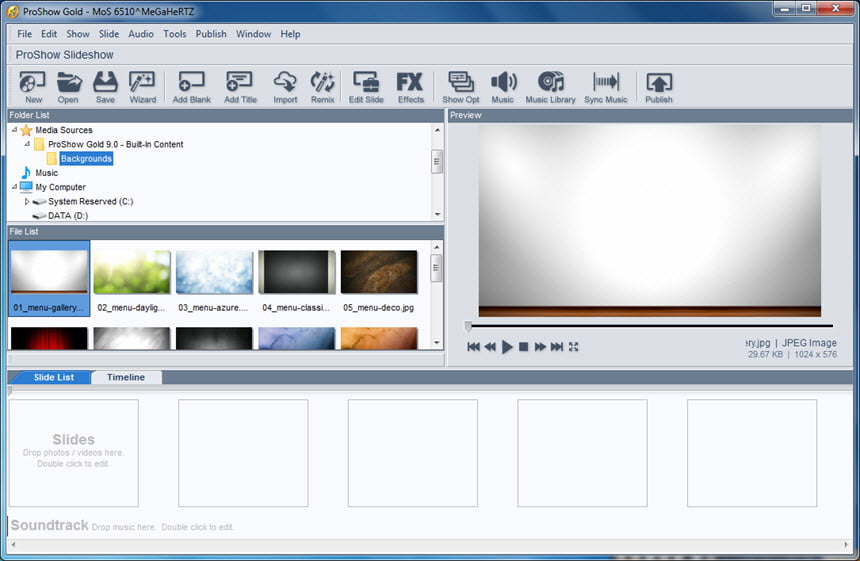Select the System Reserved (C:) drive label
This screenshot has width=860, height=561.
pos(90,201)
